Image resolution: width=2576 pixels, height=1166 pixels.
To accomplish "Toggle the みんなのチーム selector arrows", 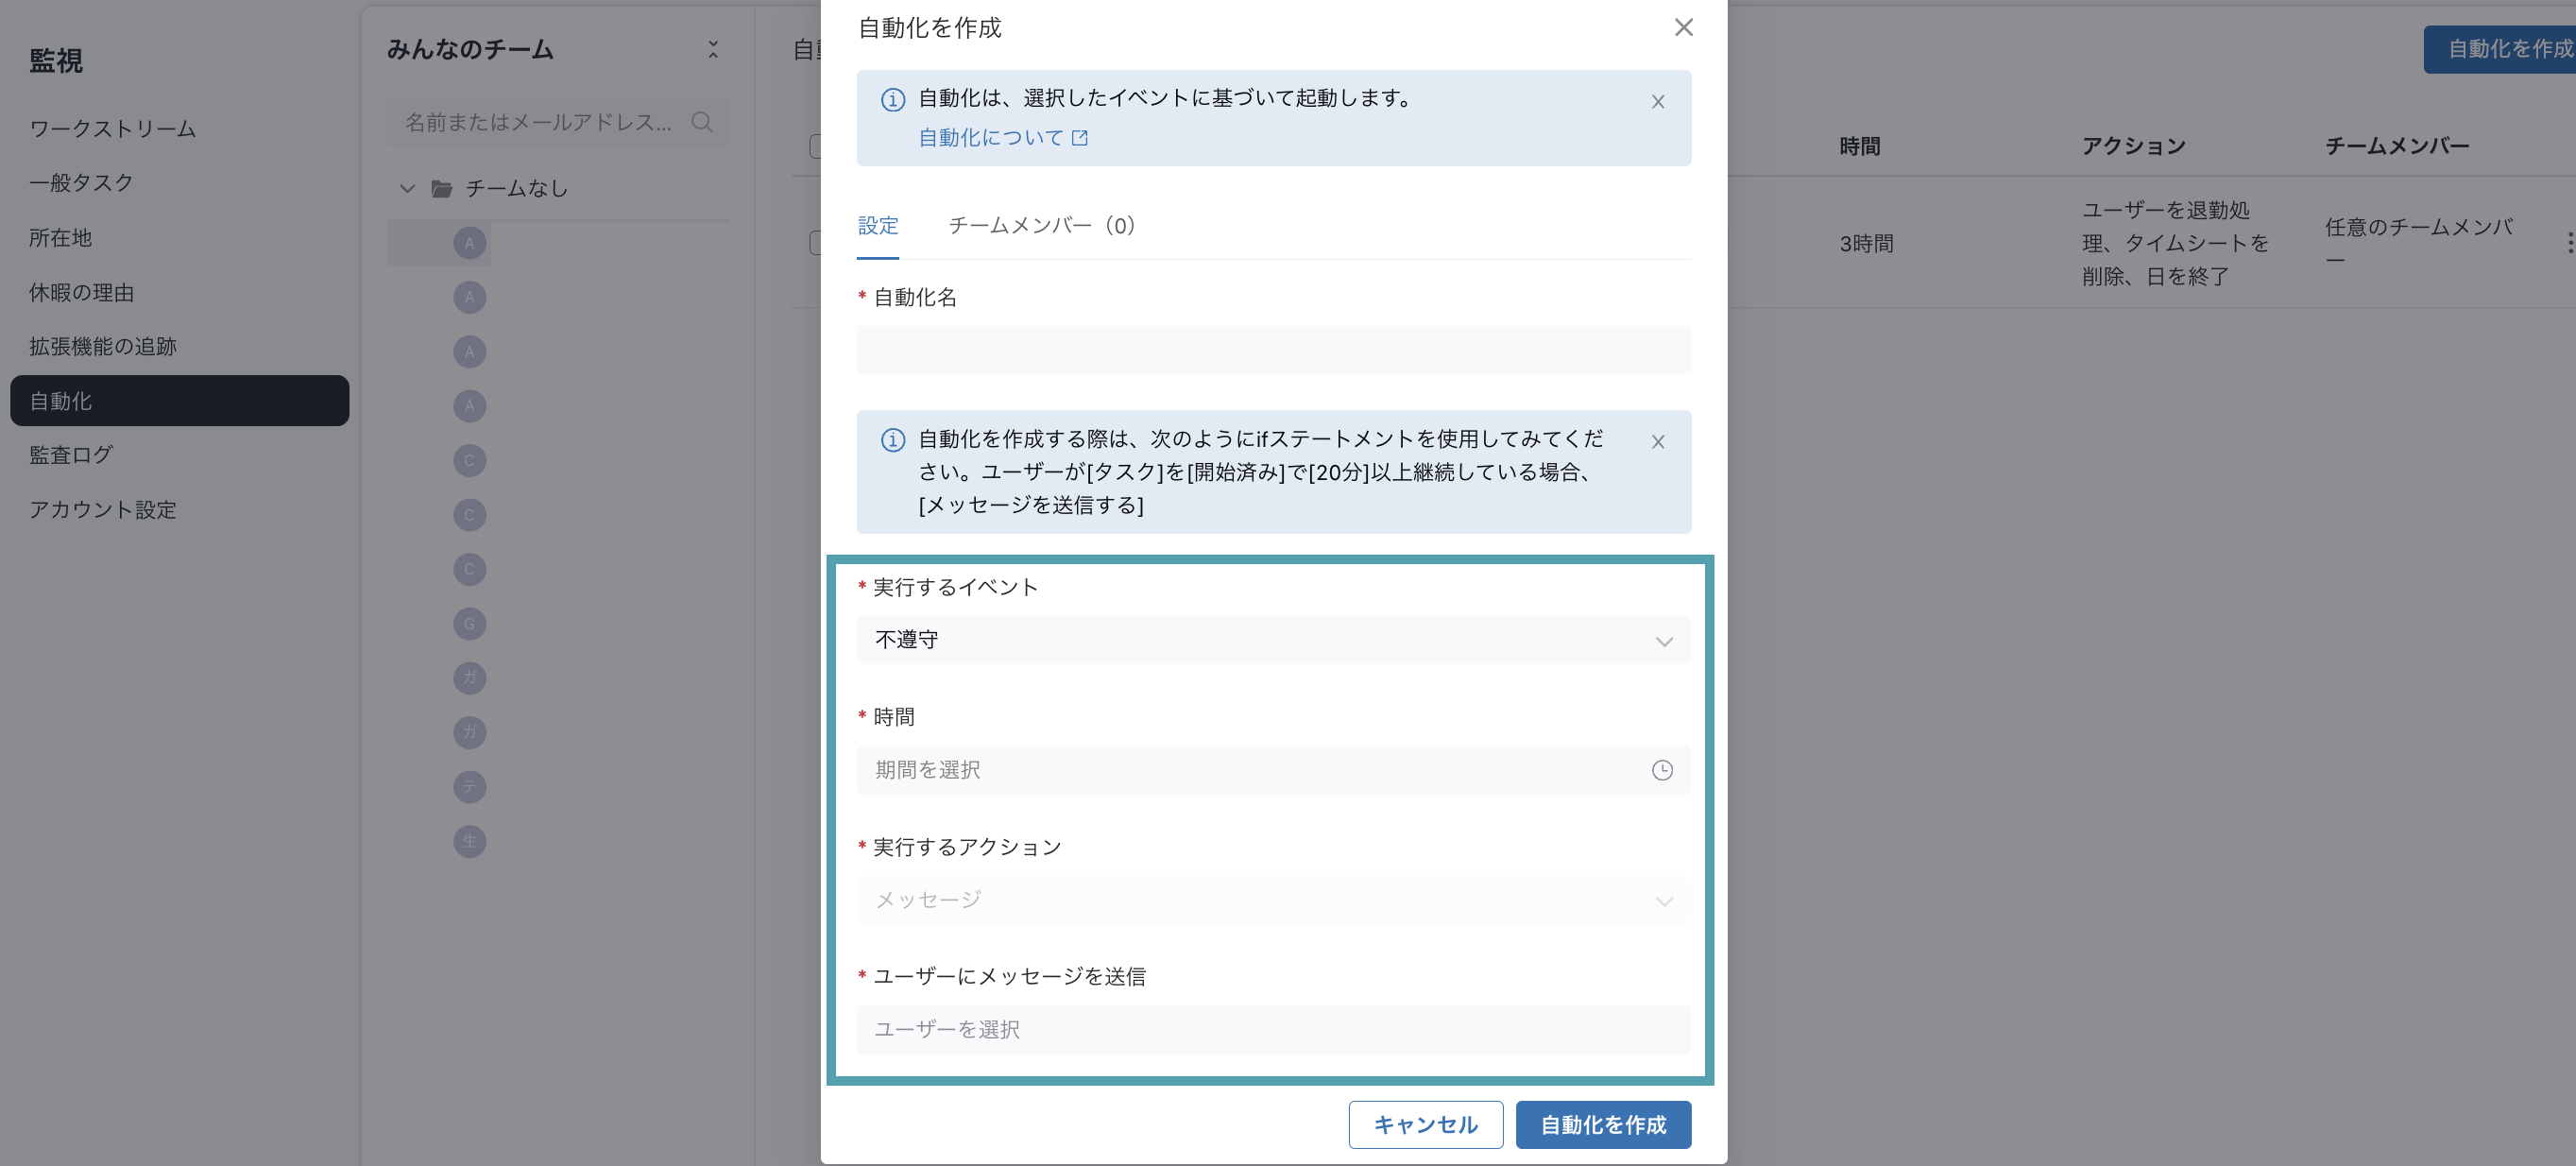I will pyautogui.click(x=713, y=49).
